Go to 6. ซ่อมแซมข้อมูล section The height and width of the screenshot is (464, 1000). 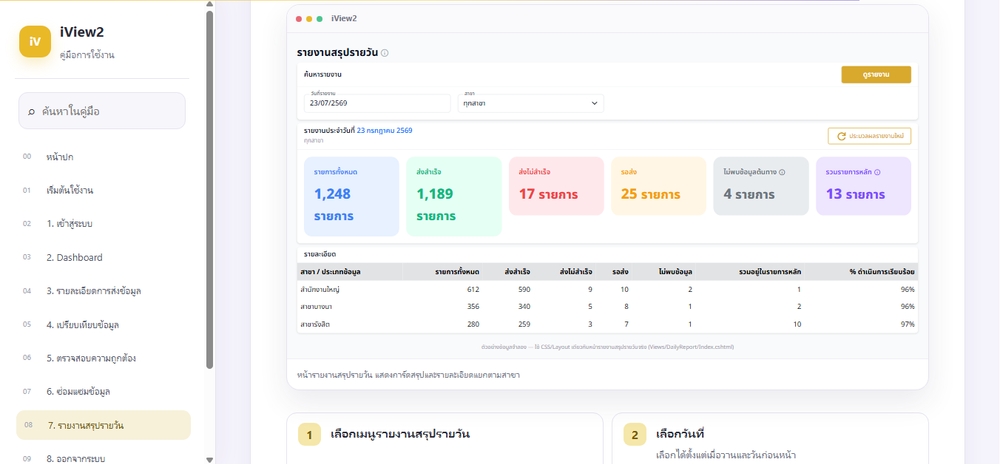(103, 391)
